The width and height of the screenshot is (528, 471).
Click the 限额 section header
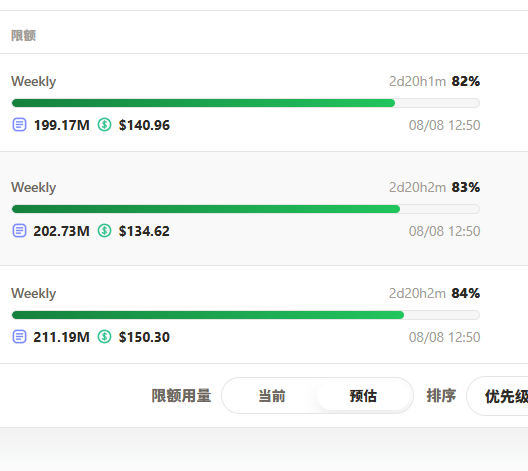coord(23,35)
